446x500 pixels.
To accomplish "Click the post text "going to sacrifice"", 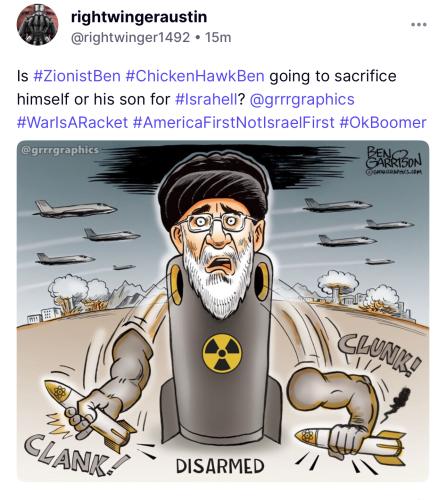I will click(x=333, y=76).
